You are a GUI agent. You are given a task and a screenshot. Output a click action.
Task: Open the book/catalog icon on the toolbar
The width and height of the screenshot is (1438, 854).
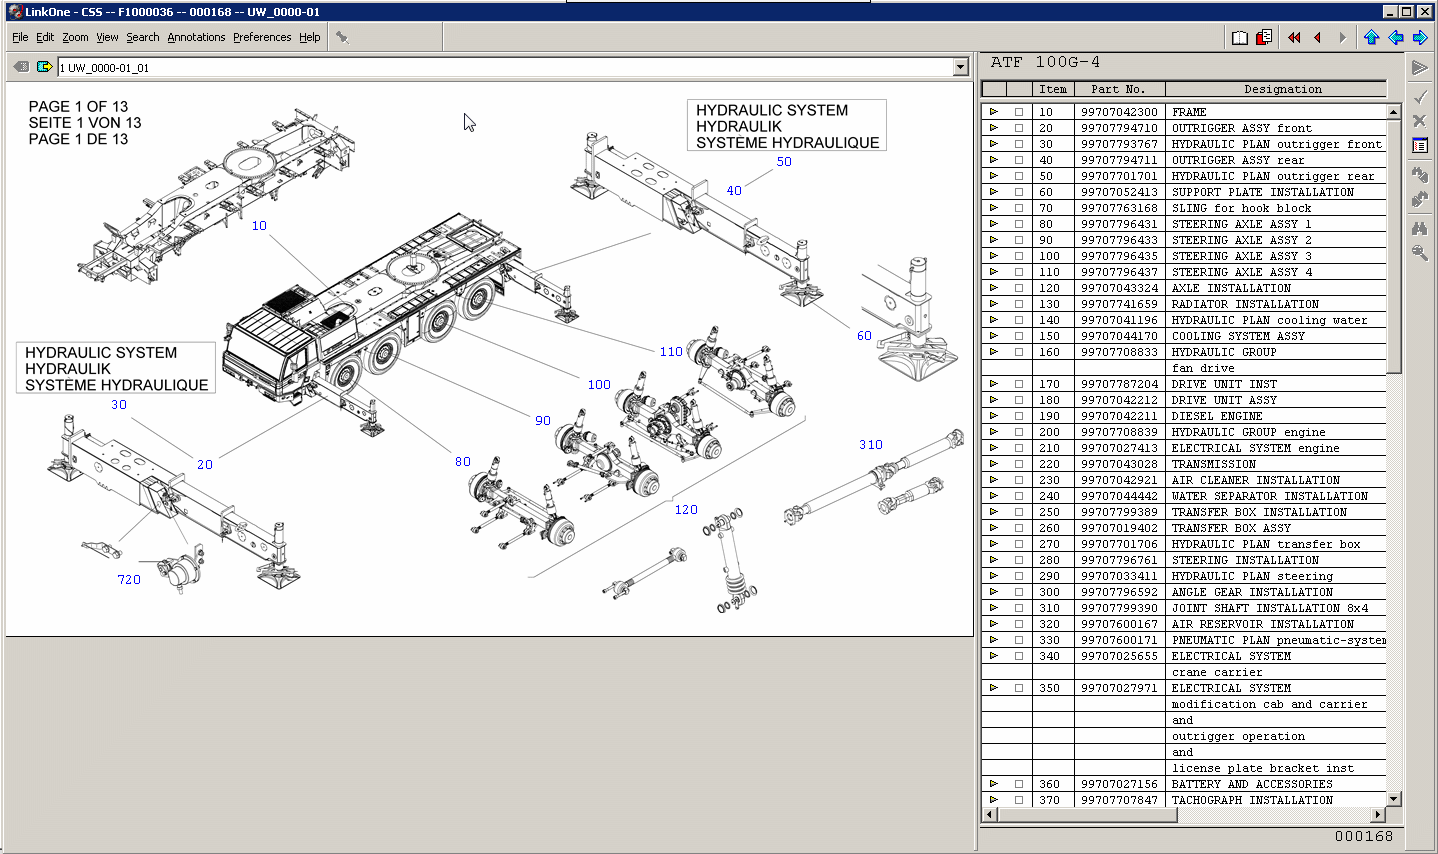1240,36
